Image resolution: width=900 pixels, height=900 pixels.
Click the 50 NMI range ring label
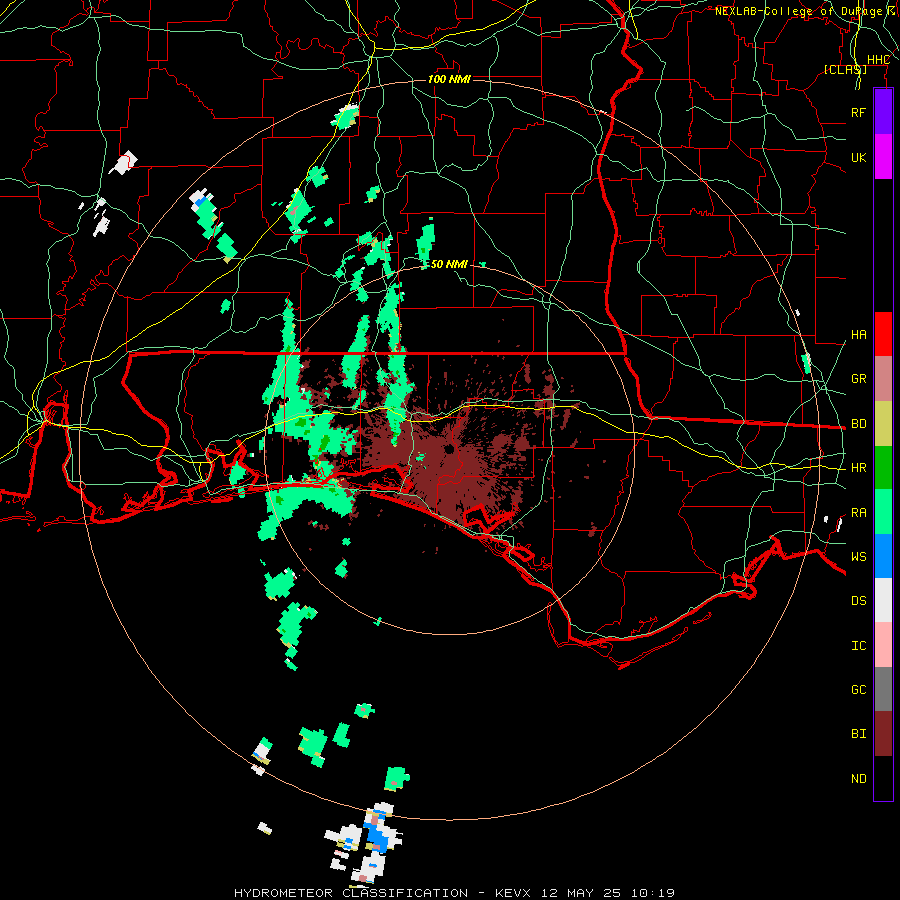pyautogui.click(x=449, y=264)
